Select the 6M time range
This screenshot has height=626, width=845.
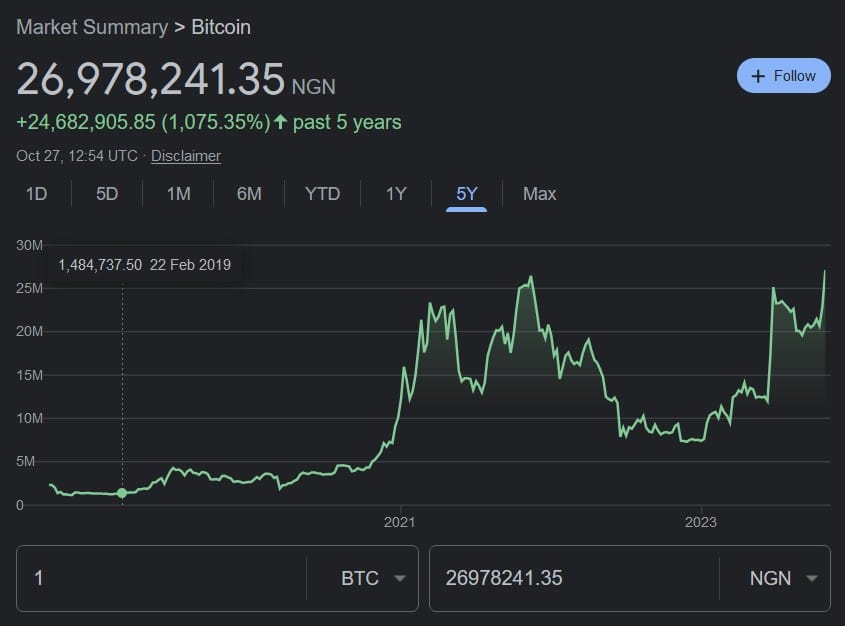pyautogui.click(x=249, y=193)
